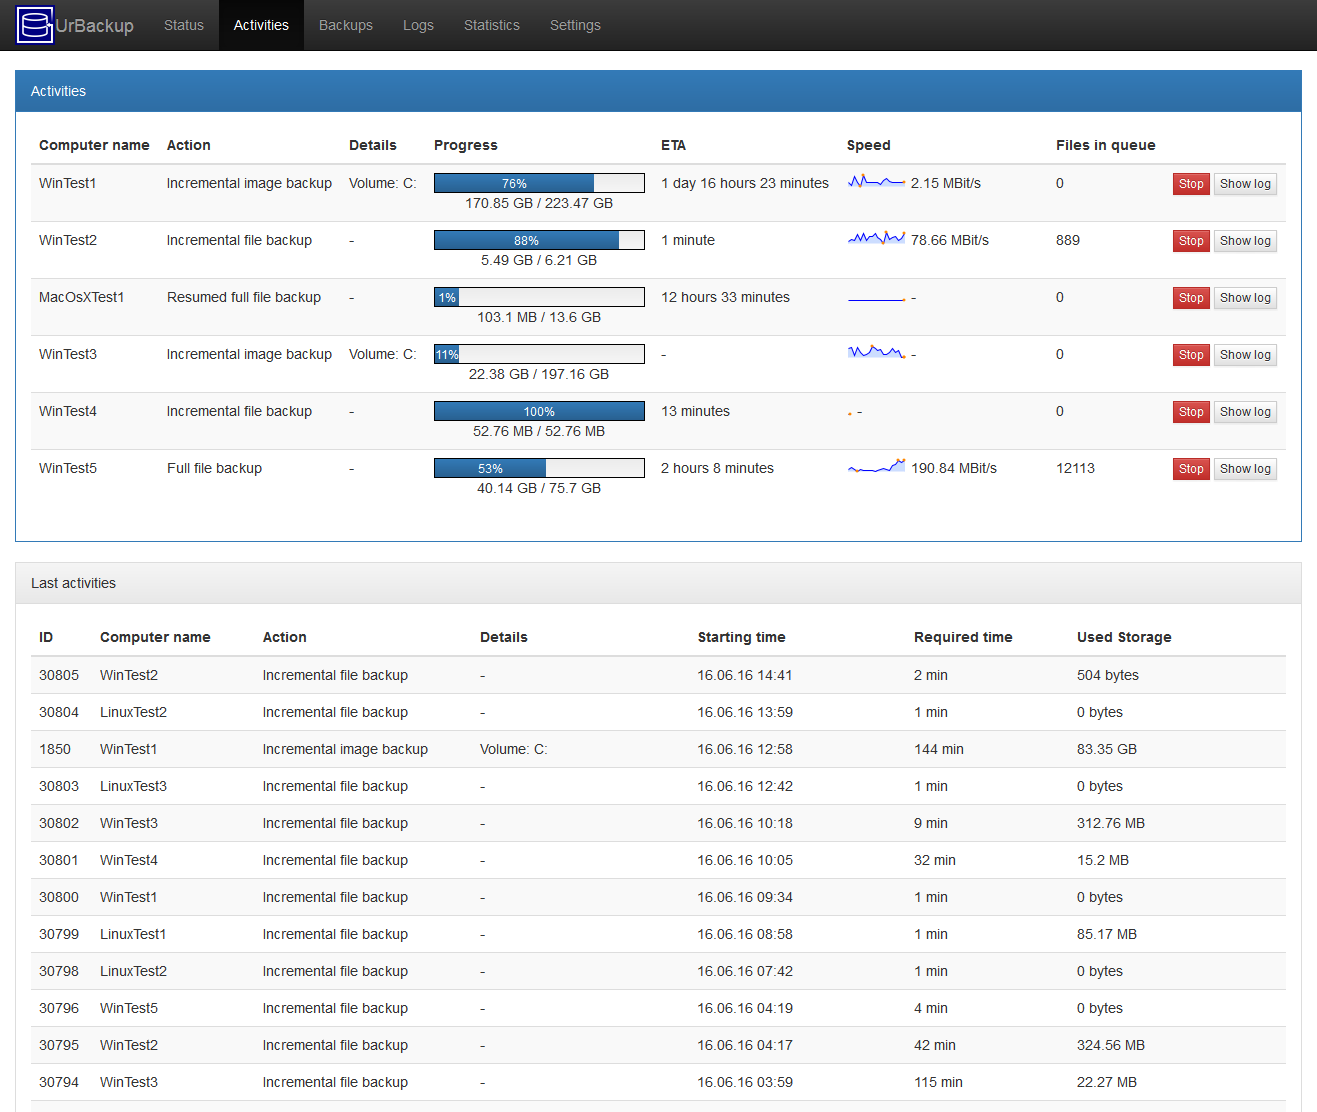Open the Status tab
The width and height of the screenshot is (1317, 1112).
(183, 25)
